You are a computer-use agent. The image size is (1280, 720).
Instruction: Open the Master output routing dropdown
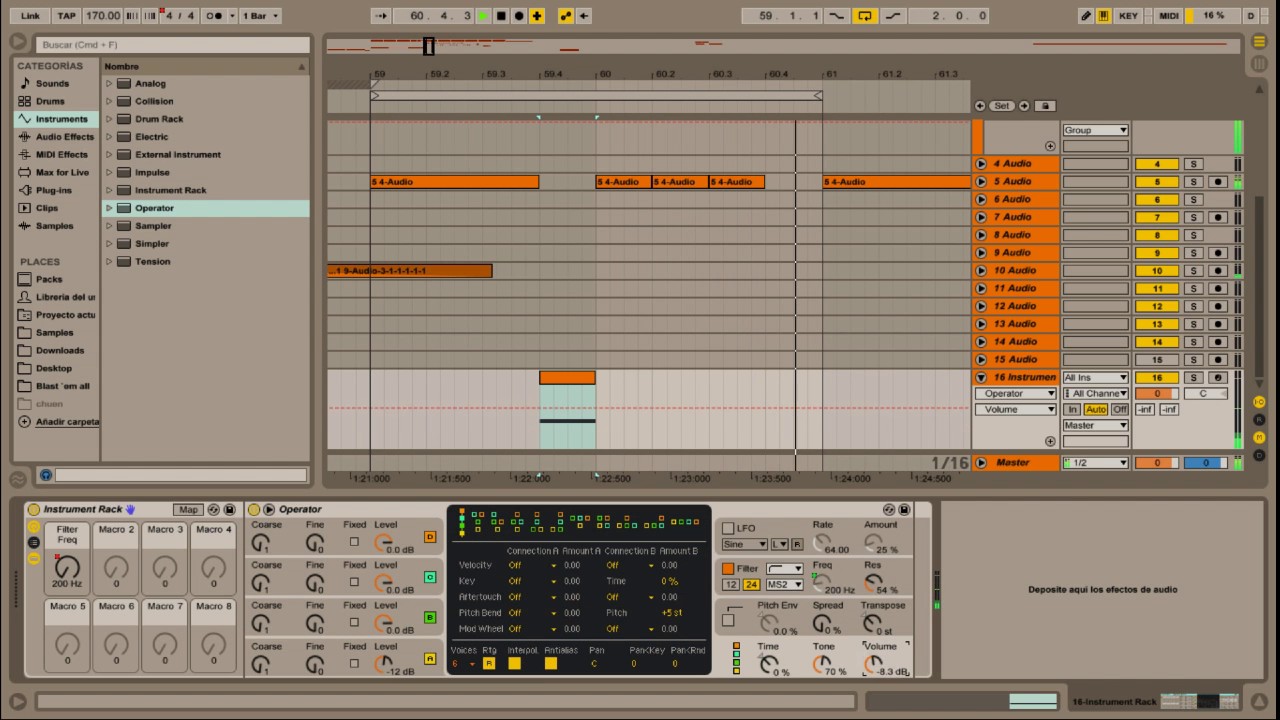[1095, 426]
